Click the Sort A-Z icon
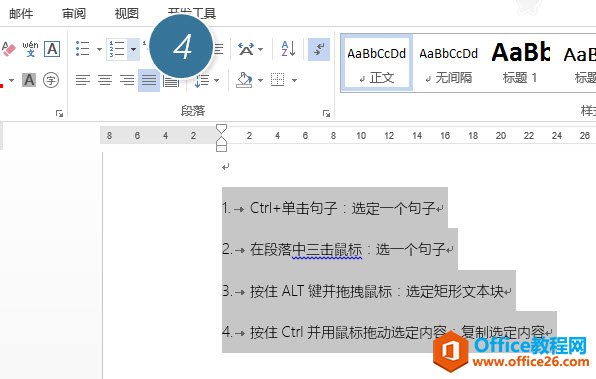The height and width of the screenshot is (379, 596). (x=288, y=49)
